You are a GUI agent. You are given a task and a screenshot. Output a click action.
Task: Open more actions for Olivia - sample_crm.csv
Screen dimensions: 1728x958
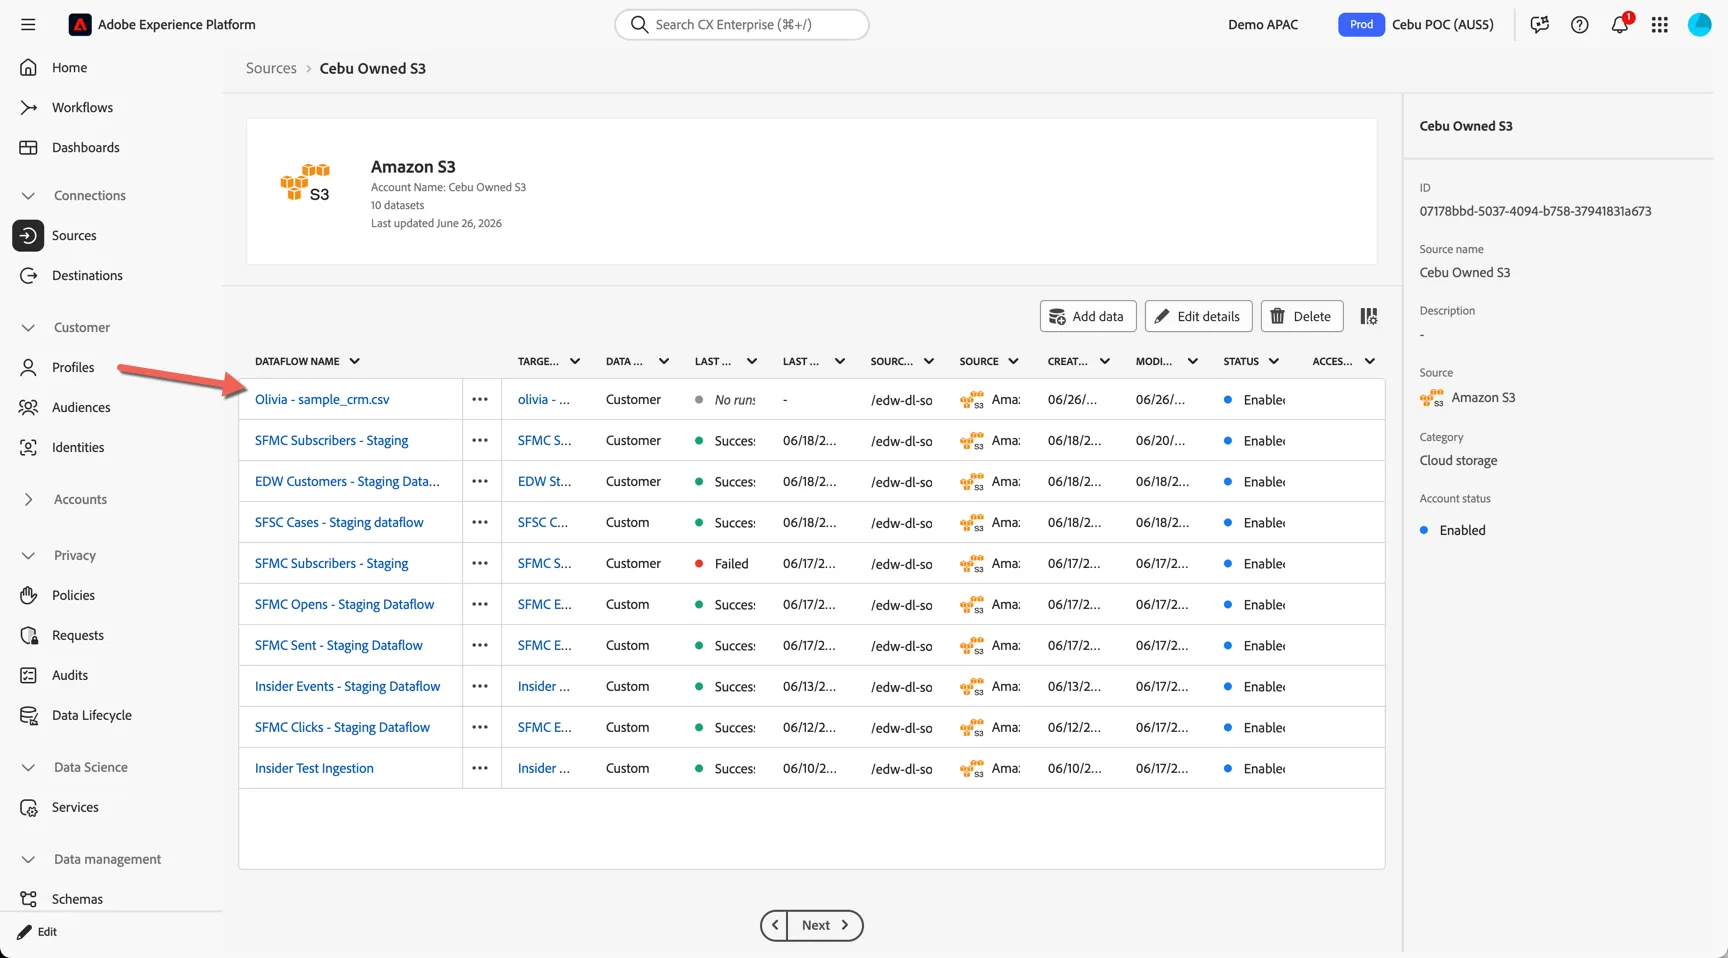point(480,399)
